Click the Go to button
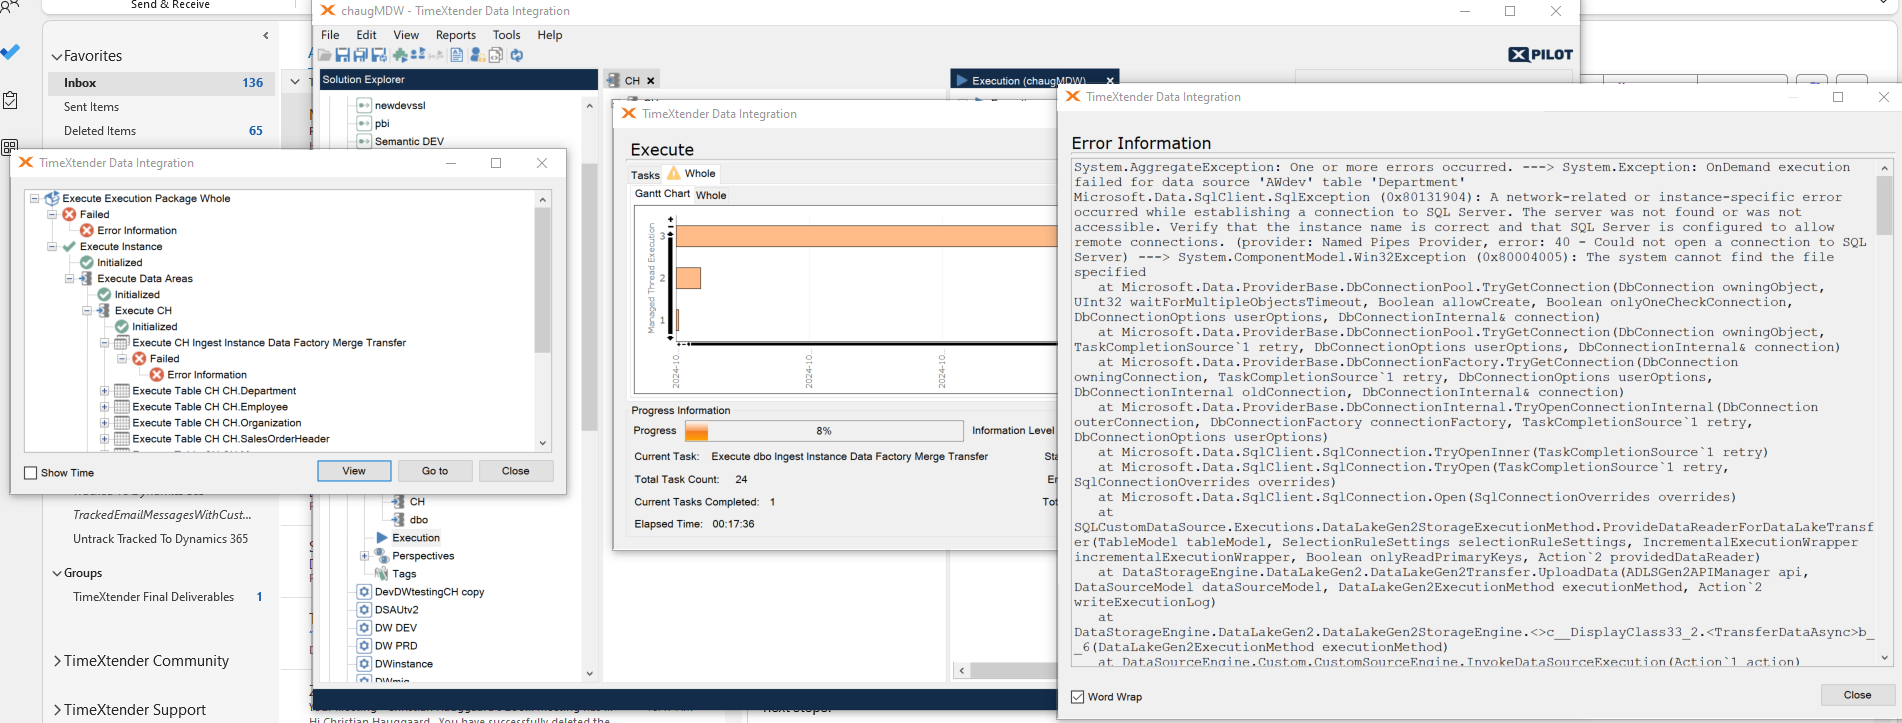Viewport: 1902px width, 723px height. point(435,471)
